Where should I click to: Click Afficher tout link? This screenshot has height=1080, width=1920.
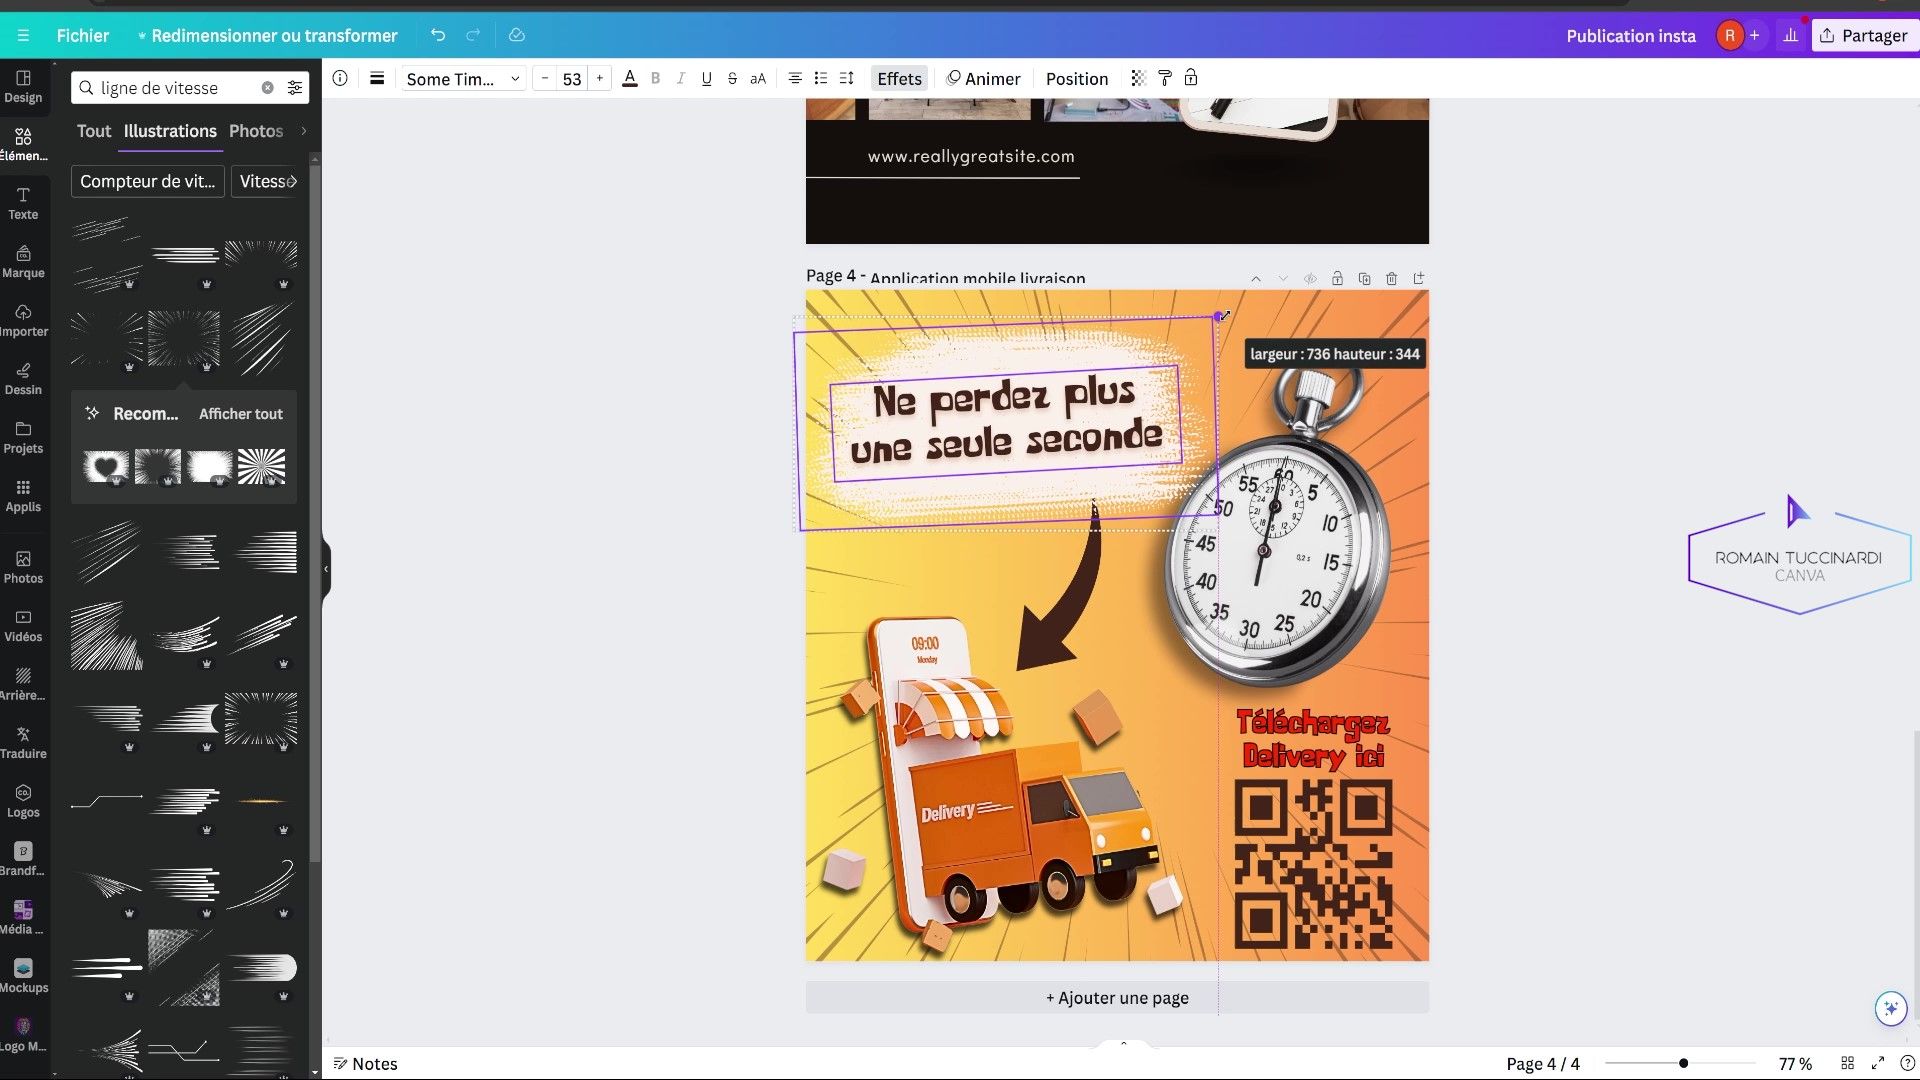pos(240,414)
